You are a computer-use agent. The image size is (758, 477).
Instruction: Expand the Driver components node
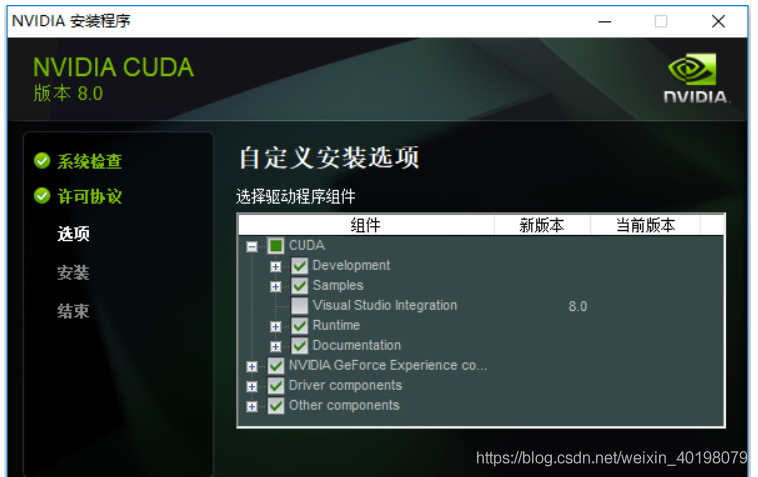pyautogui.click(x=251, y=387)
